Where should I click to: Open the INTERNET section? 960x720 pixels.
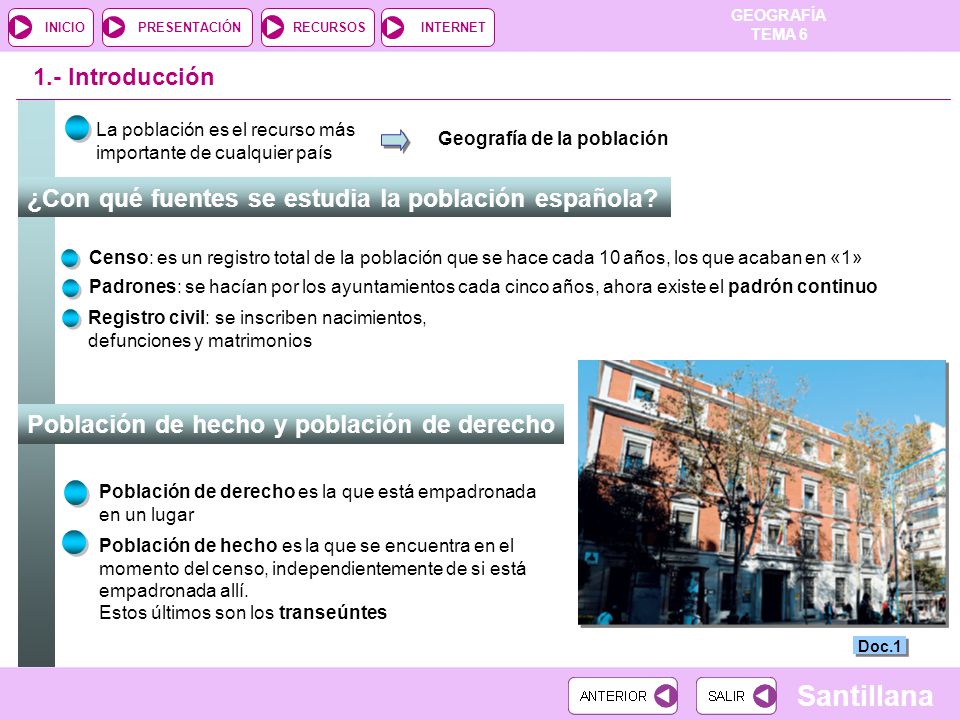[438, 28]
